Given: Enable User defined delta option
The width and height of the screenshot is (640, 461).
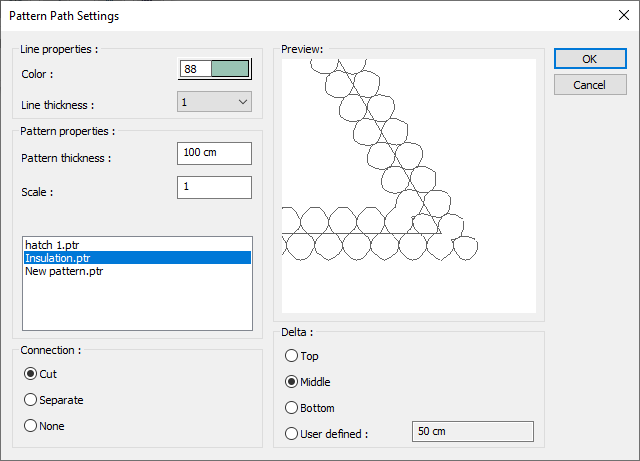Looking at the screenshot, I should (x=292, y=434).
